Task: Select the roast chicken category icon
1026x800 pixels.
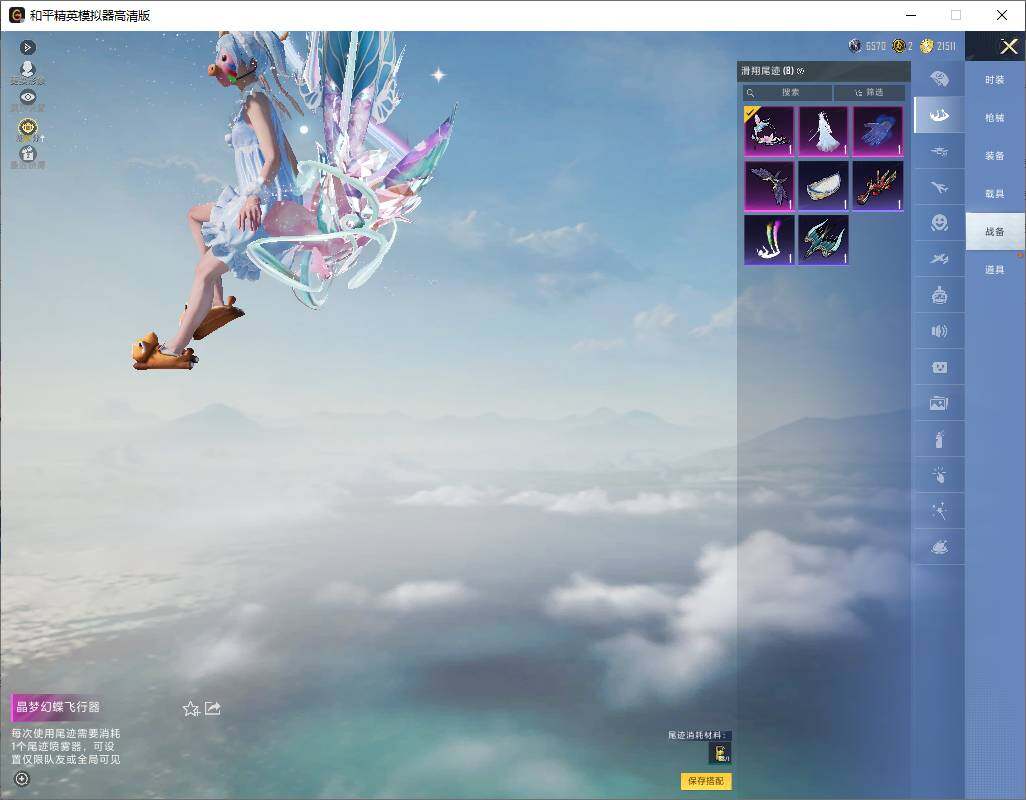Action: pos(939,547)
